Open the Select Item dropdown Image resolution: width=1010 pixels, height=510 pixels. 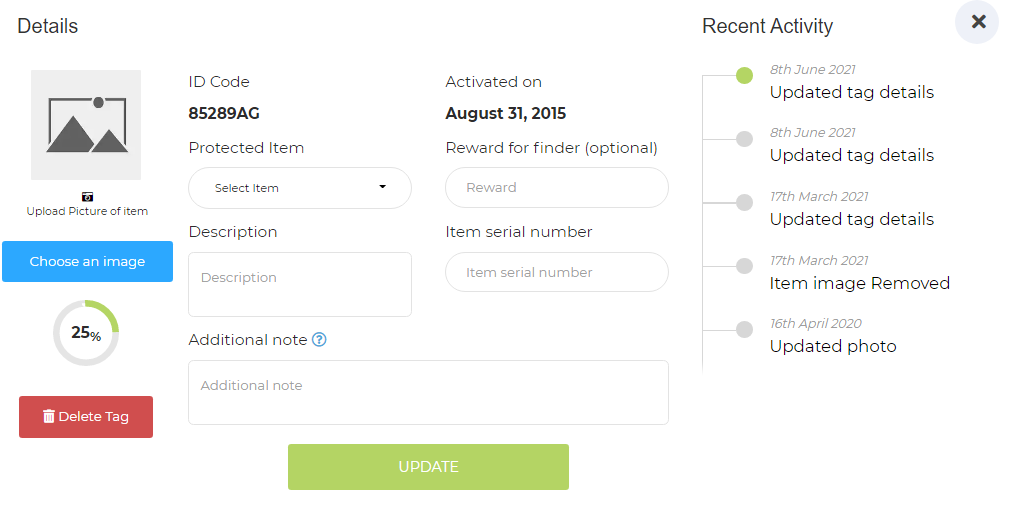pos(299,188)
